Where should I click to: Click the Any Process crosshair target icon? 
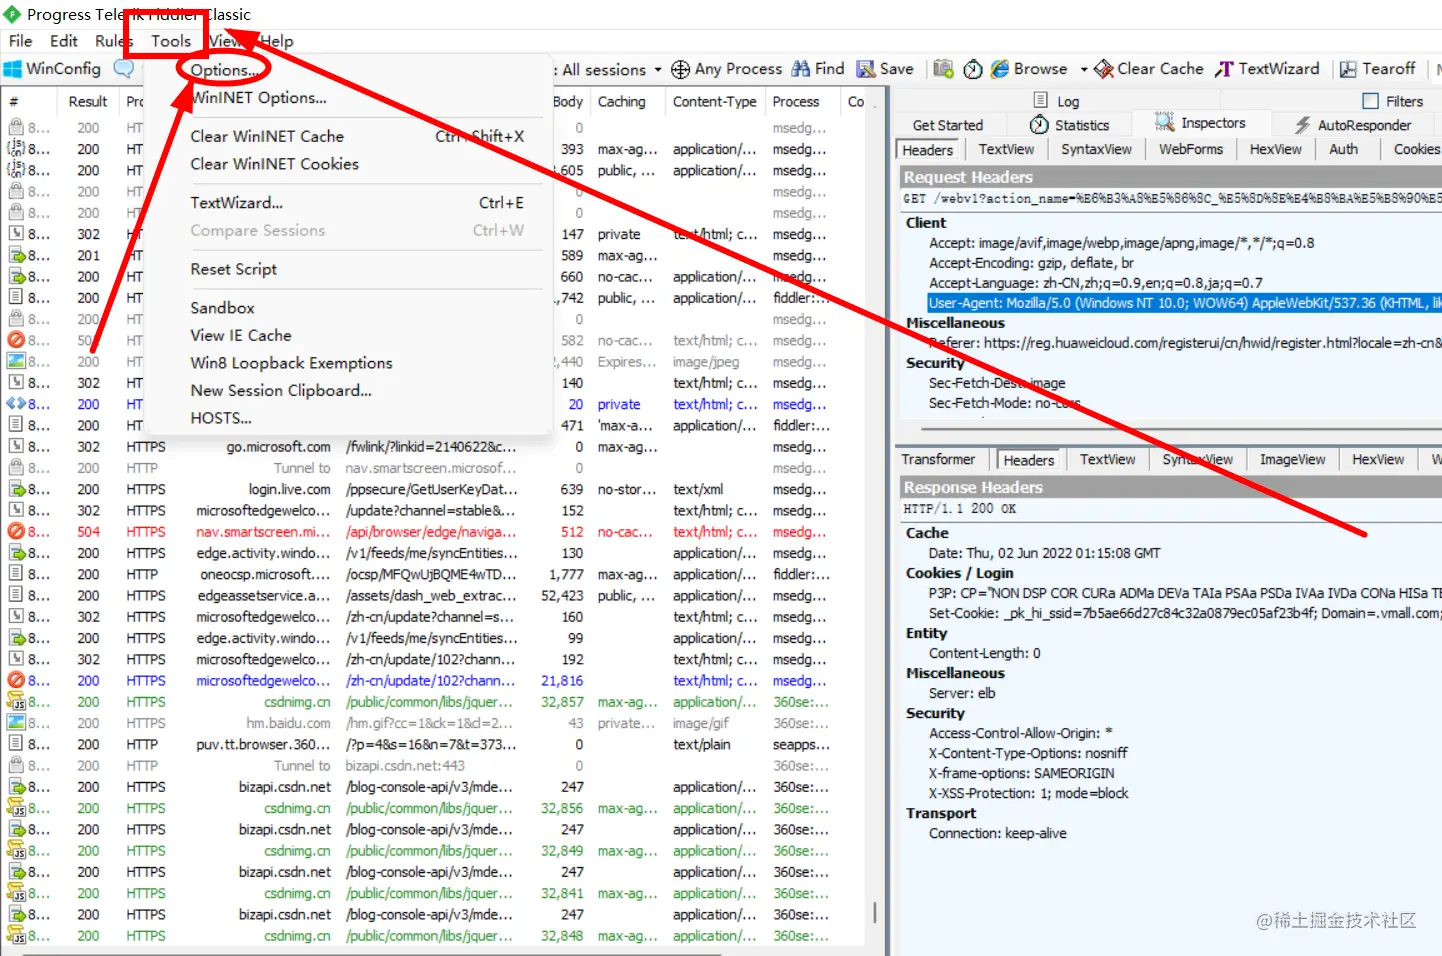coord(680,69)
